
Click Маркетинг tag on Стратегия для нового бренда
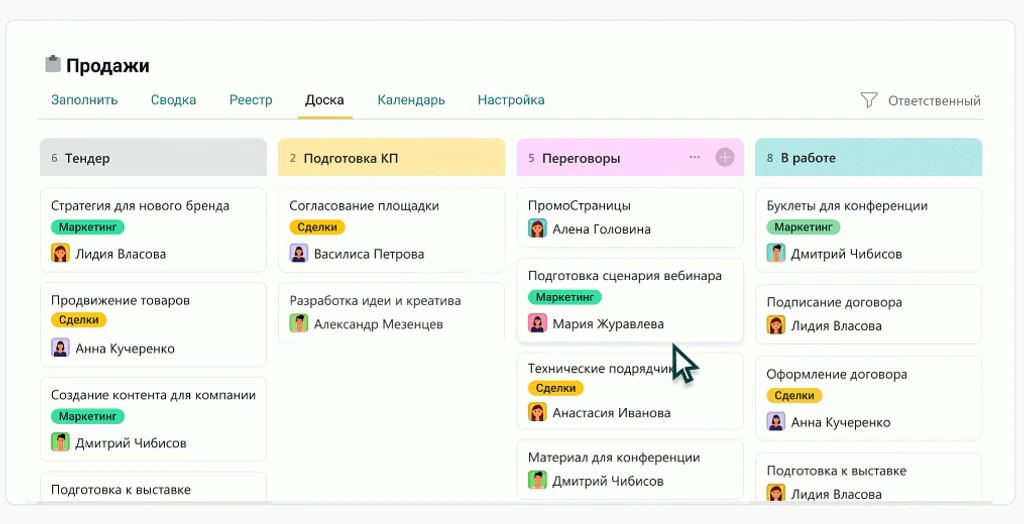[88, 227]
